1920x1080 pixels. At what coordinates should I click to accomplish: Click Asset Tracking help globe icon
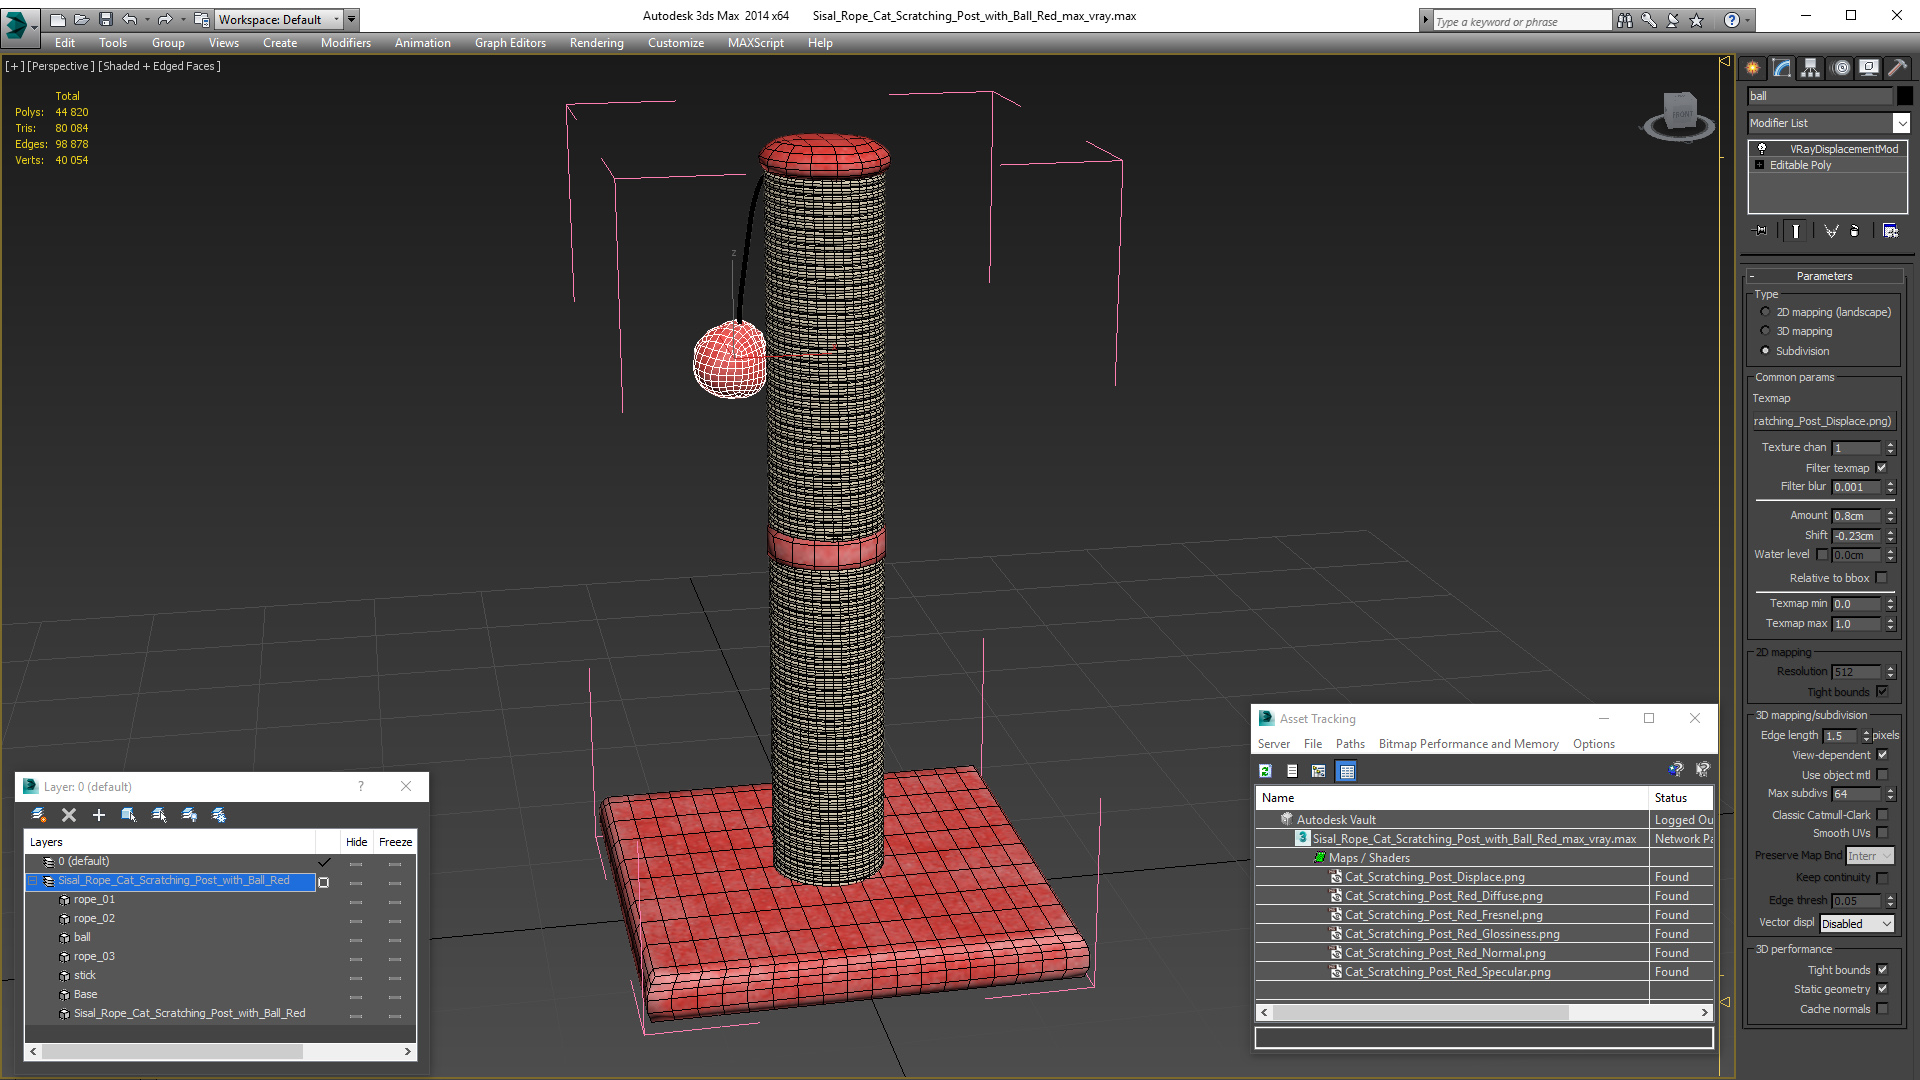click(1676, 770)
